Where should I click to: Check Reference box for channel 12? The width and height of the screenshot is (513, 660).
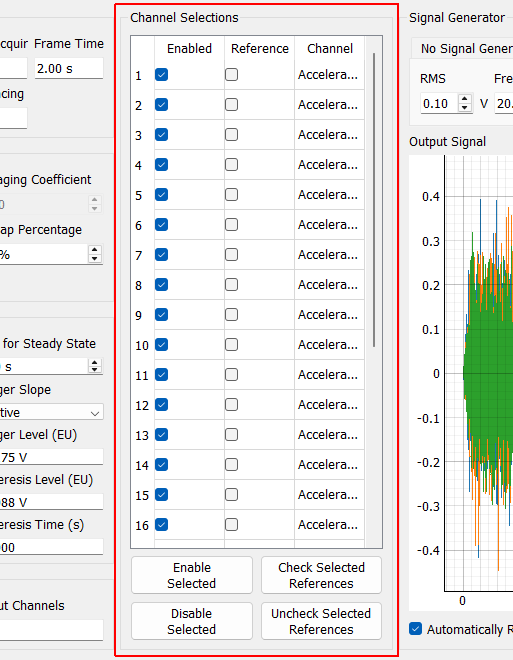(x=231, y=405)
